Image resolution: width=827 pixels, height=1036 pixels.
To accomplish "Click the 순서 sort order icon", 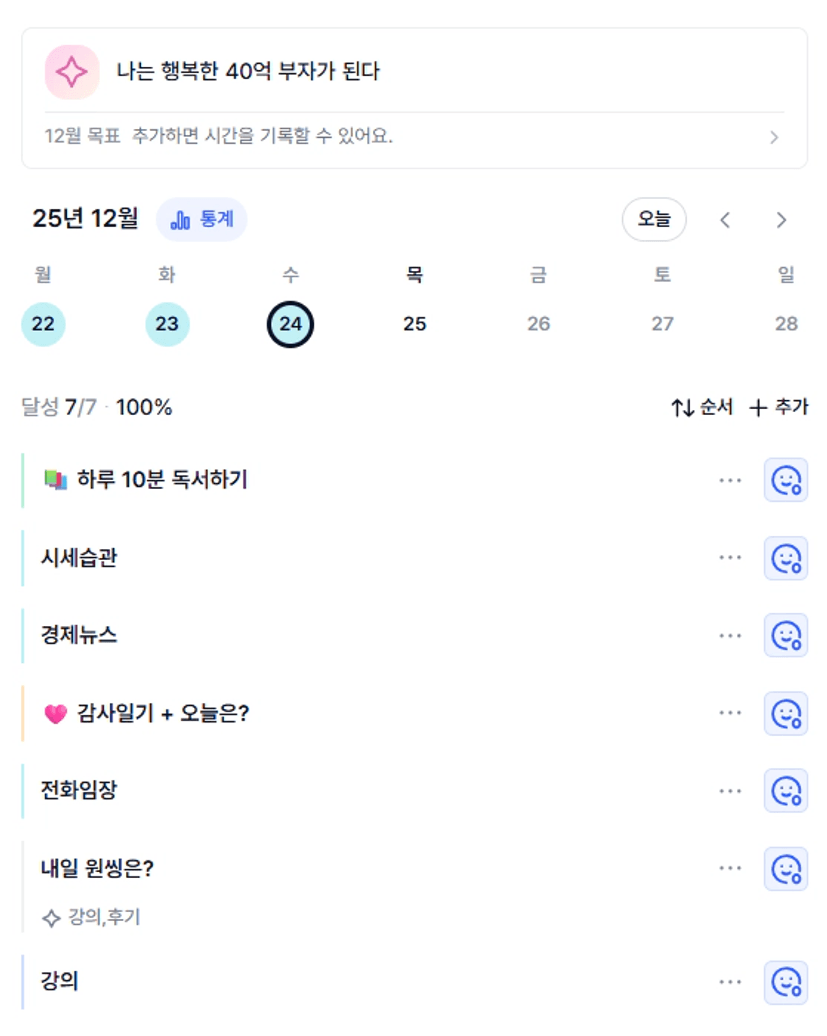I will click(x=683, y=408).
